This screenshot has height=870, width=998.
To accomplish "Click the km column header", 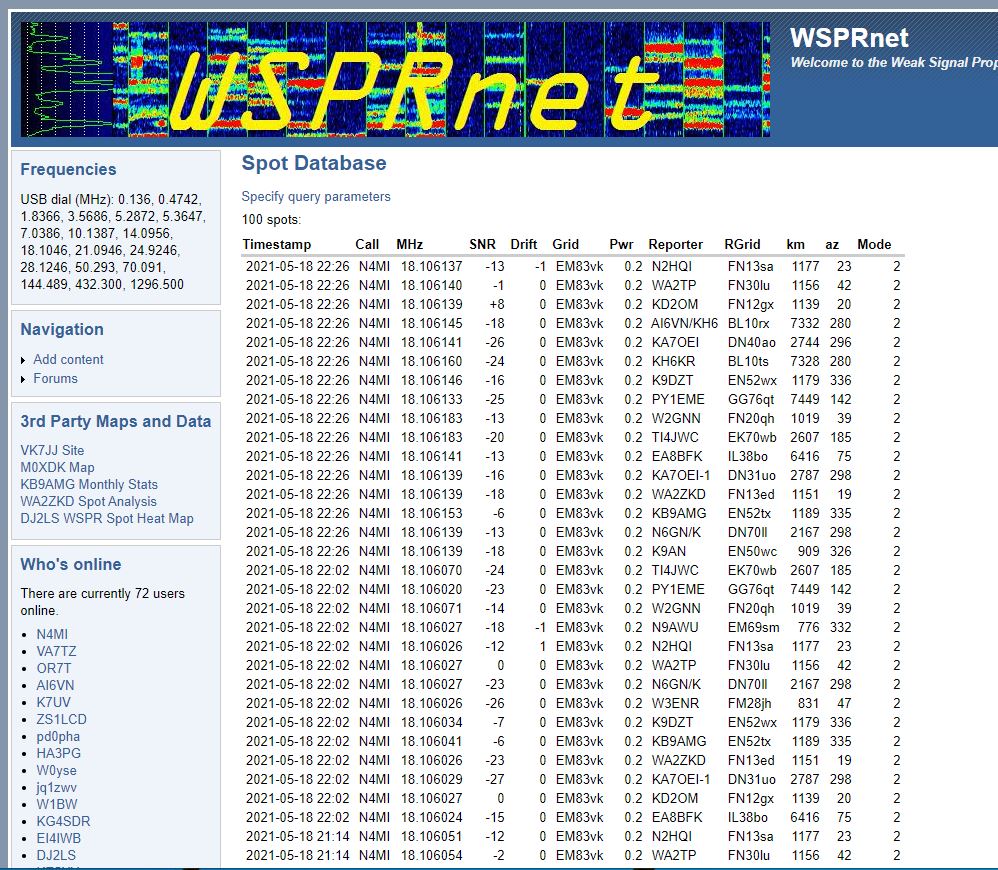I will tap(796, 244).
